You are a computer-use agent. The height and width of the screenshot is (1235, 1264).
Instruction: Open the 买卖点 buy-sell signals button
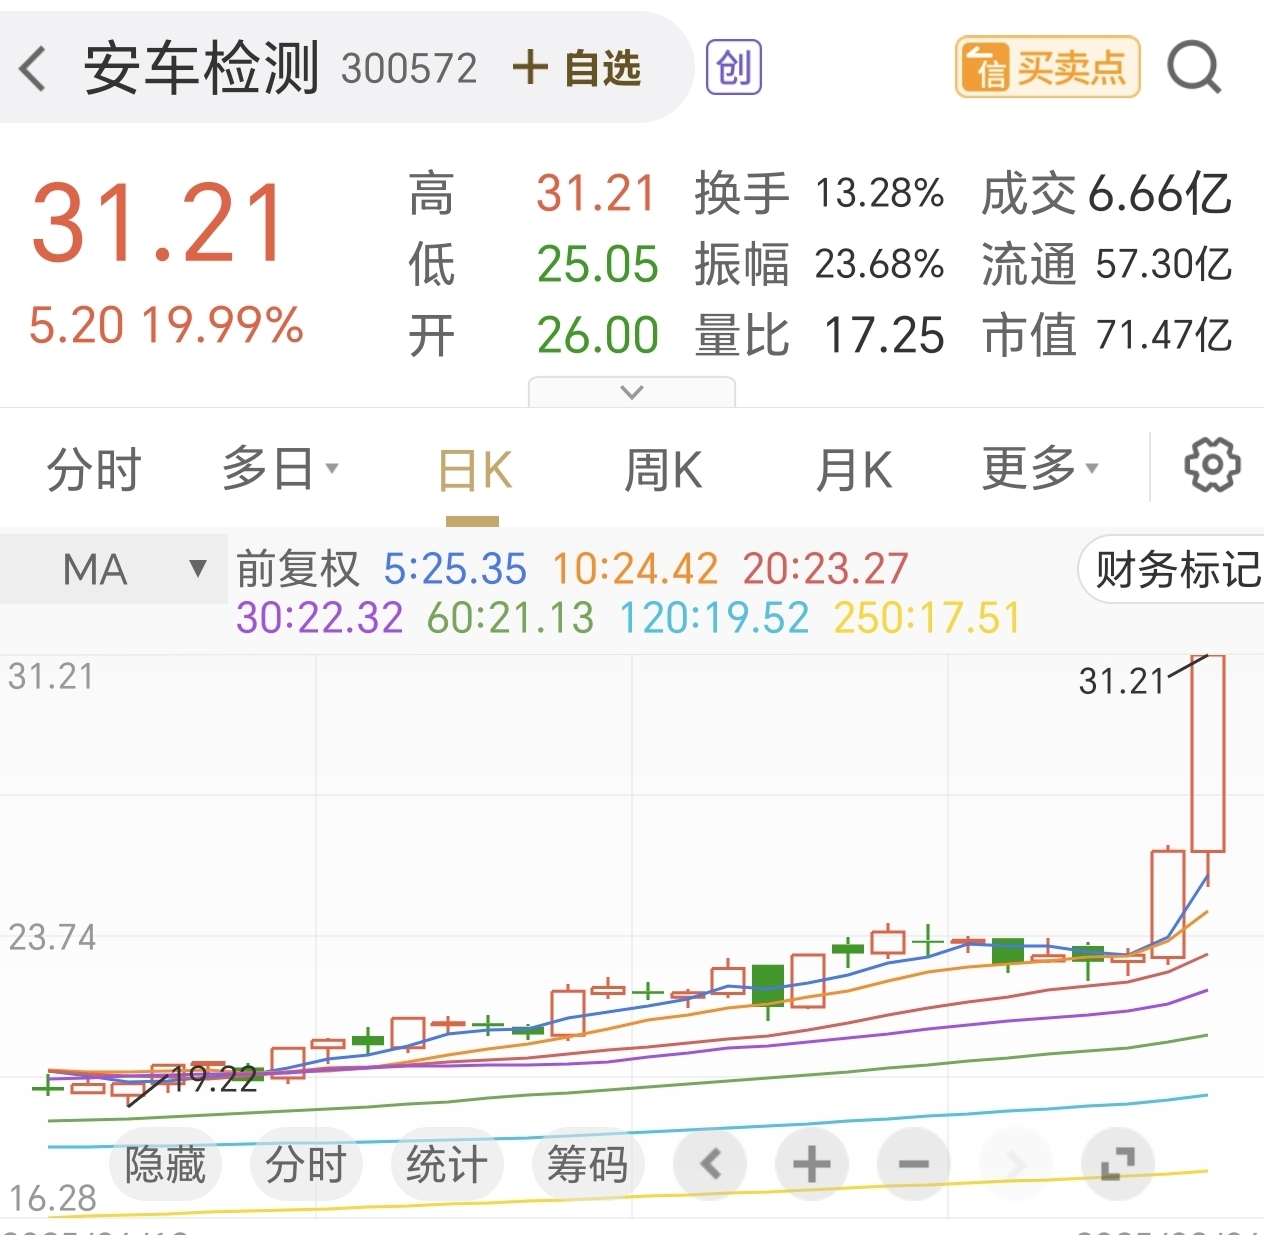(x=1047, y=67)
